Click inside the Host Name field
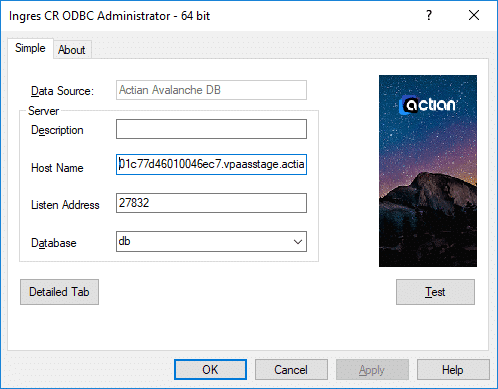The height and width of the screenshot is (389, 498). [x=211, y=164]
